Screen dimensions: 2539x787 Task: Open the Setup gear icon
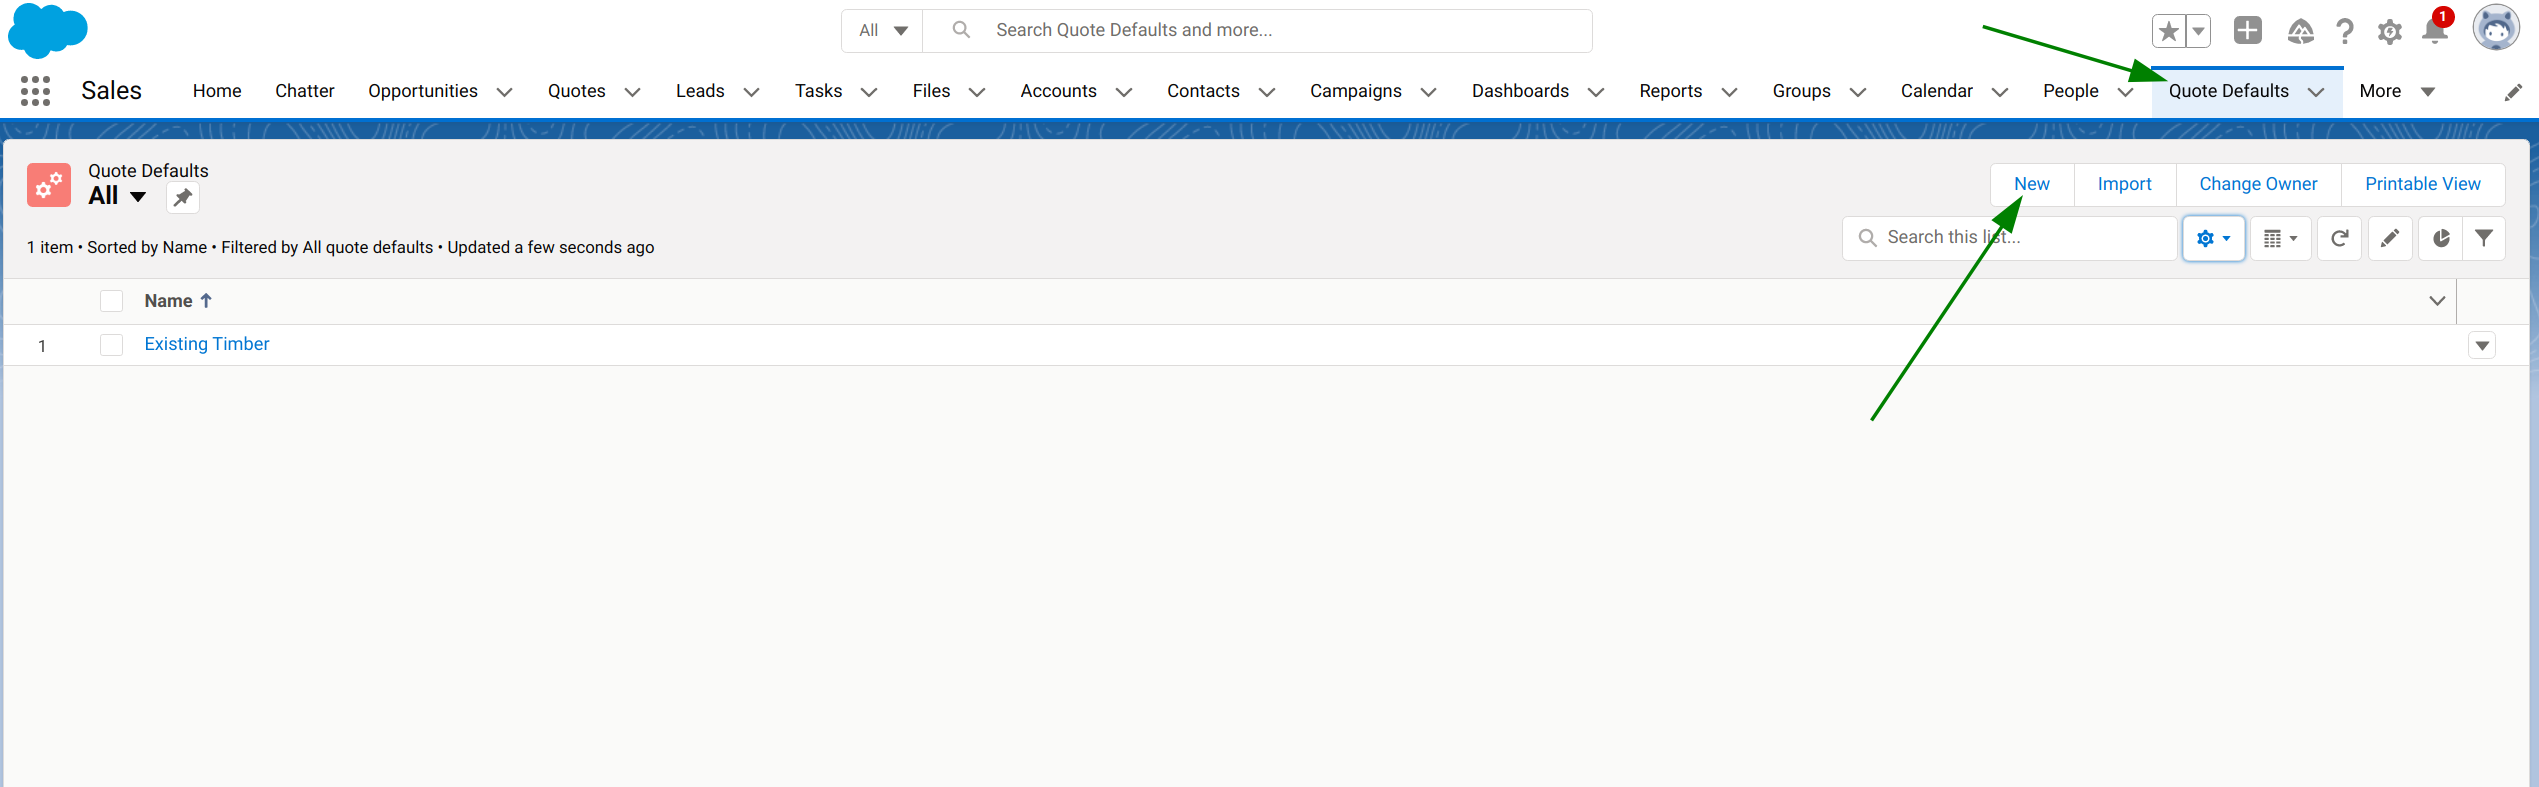coord(2389,32)
